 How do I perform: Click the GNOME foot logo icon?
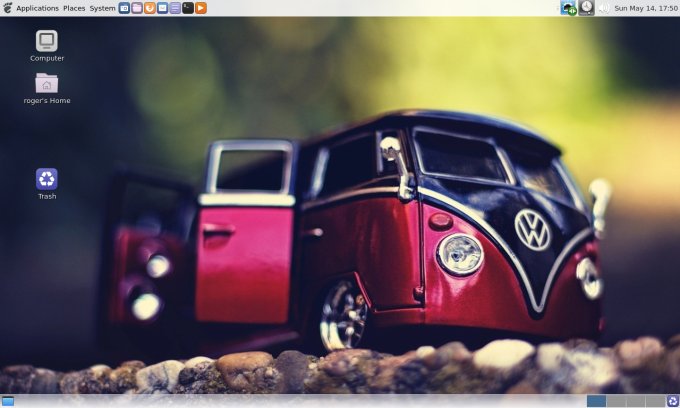point(7,8)
